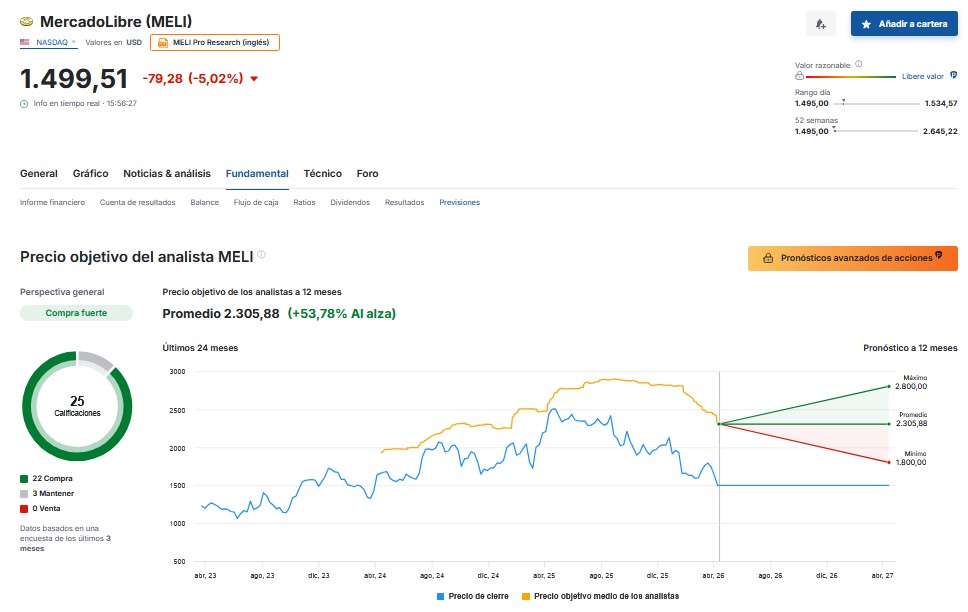The image size is (968, 612).
Task: Open Flujo de caja subtab
Action: pyautogui.click(x=256, y=203)
